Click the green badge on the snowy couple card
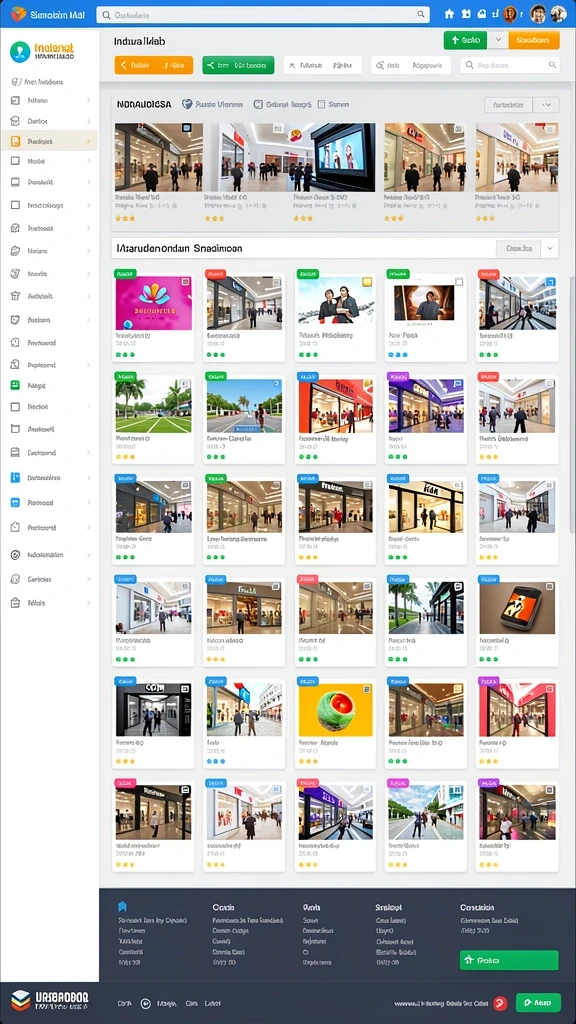Image resolution: width=576 pixels, height=1024 pixels. (306, 274)
